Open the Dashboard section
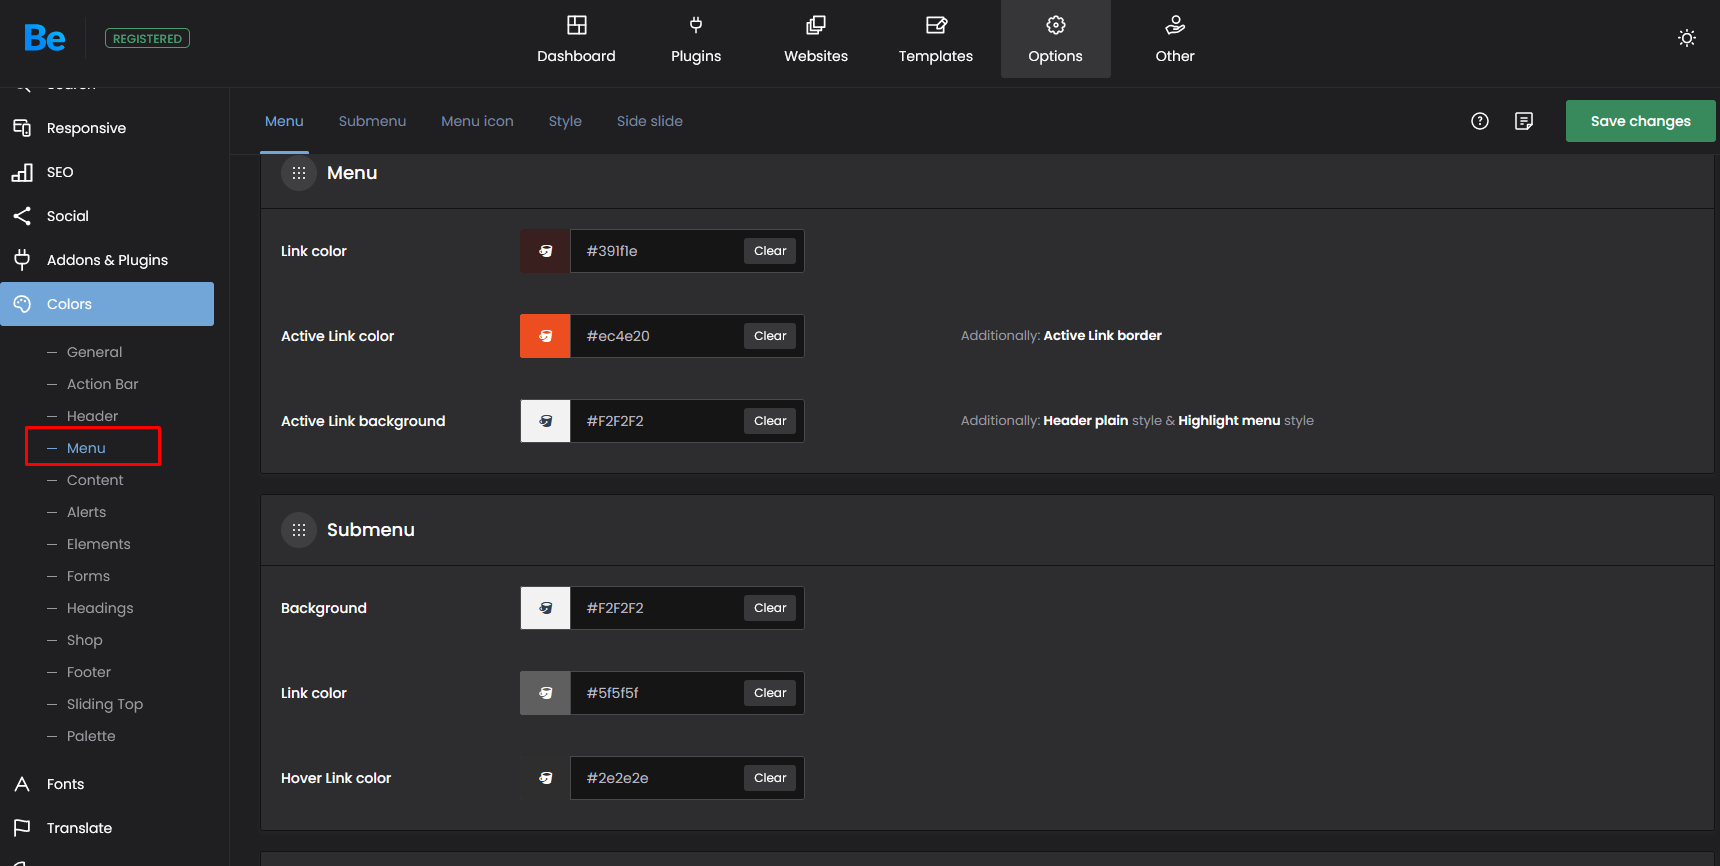1720x866 pixels. click(x=576, y=39)
